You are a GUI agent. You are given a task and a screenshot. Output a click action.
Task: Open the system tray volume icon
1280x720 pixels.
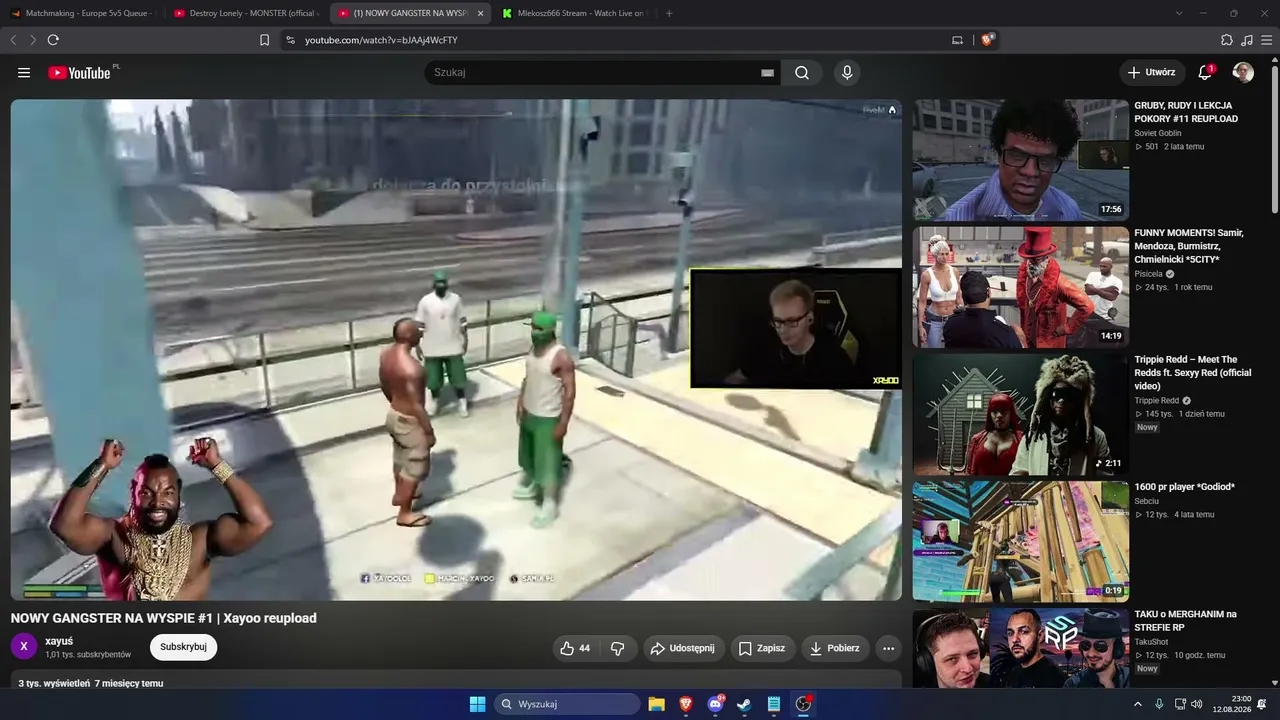tap(1197, 704)
